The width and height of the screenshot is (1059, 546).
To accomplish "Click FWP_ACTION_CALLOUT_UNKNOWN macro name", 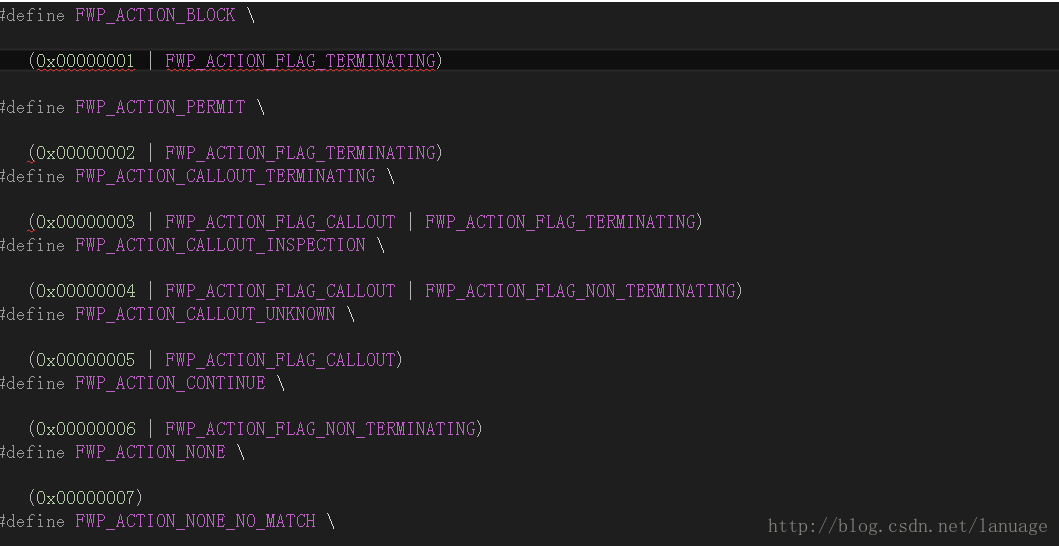I will pos(205,314).
